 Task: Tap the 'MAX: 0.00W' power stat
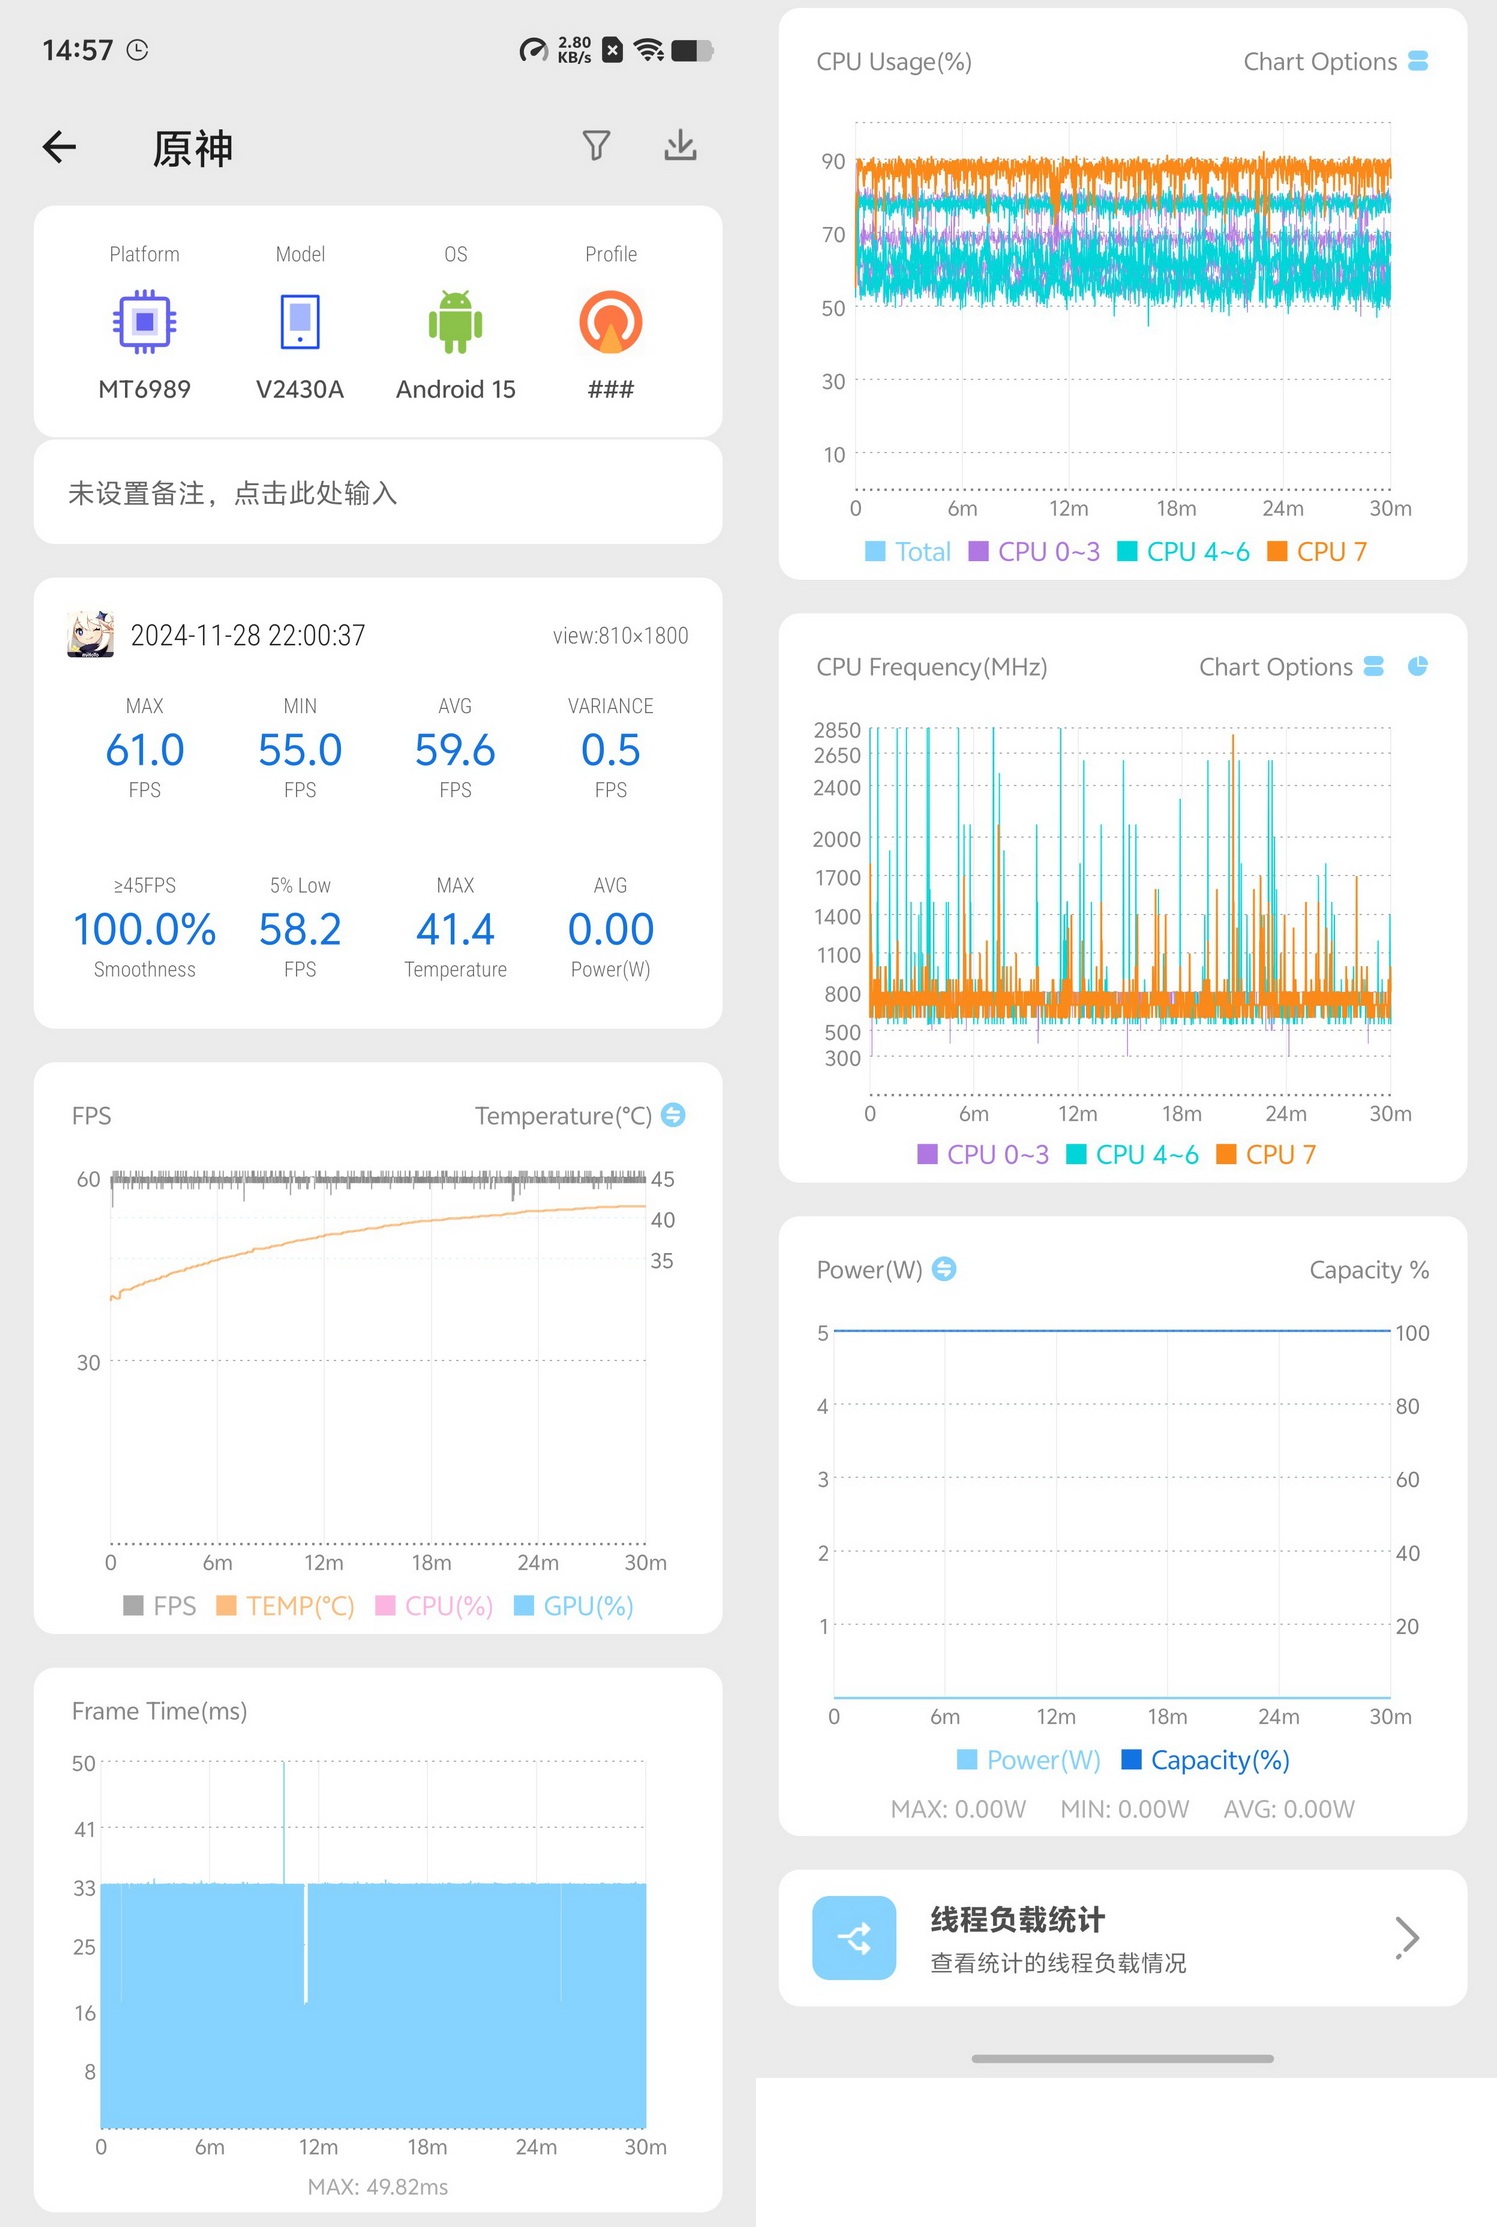click(958, 1809)
